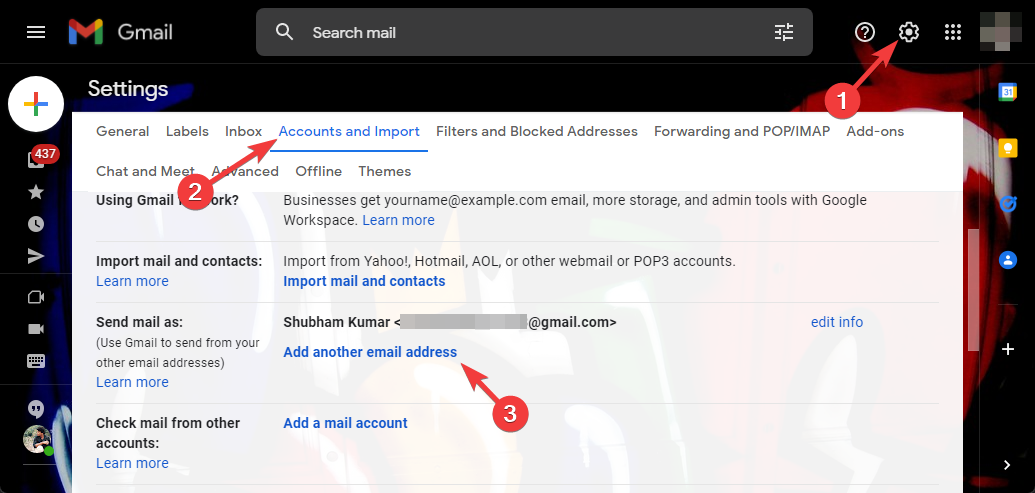Click the Settings heading text
The image size is (1035, 493).
point(128,88)
